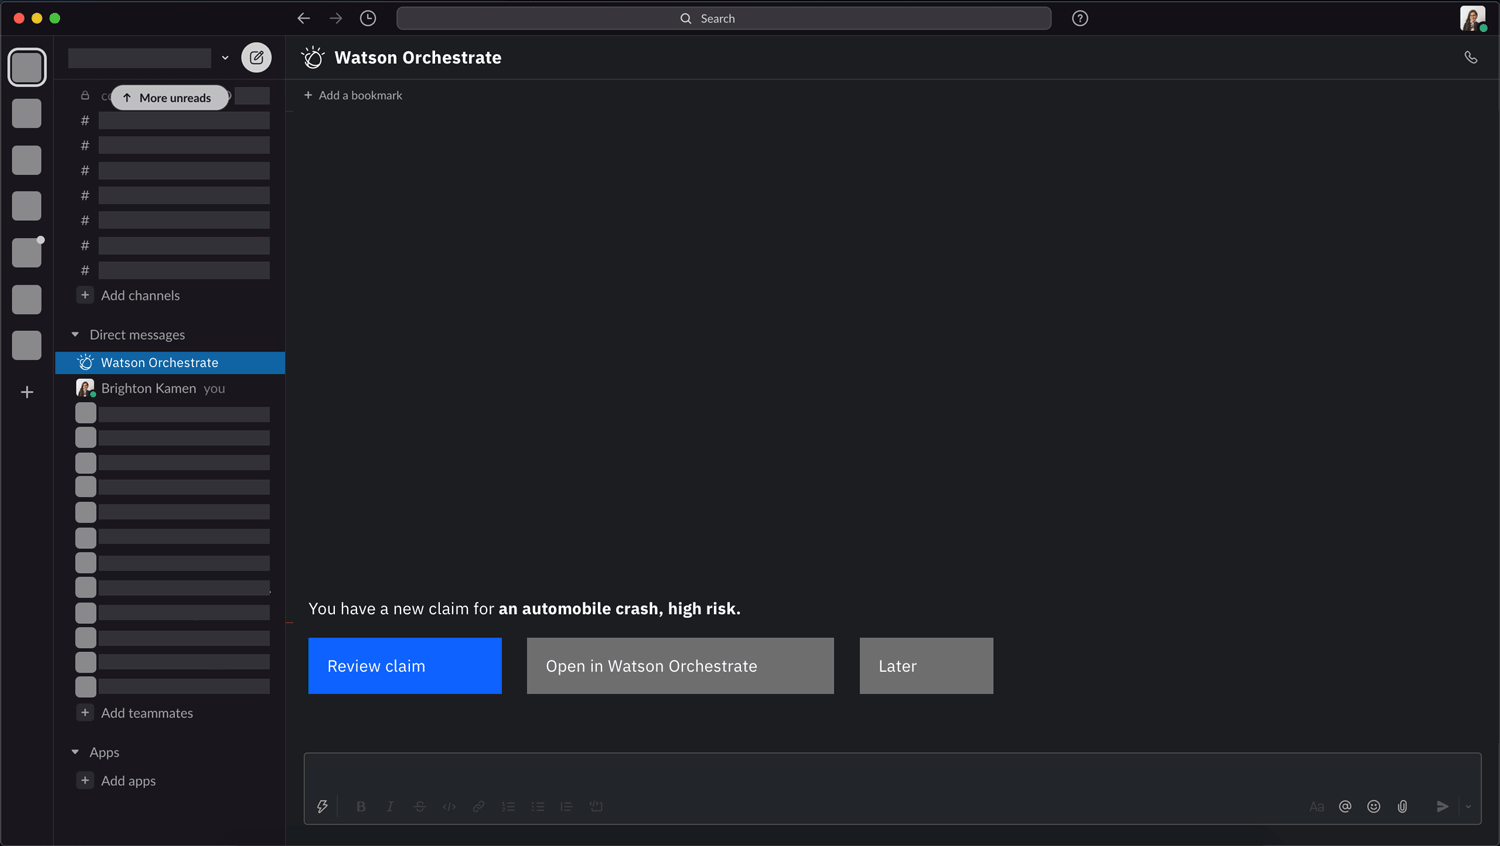
Task: Start an ordered list
Action: click(508, 806)
